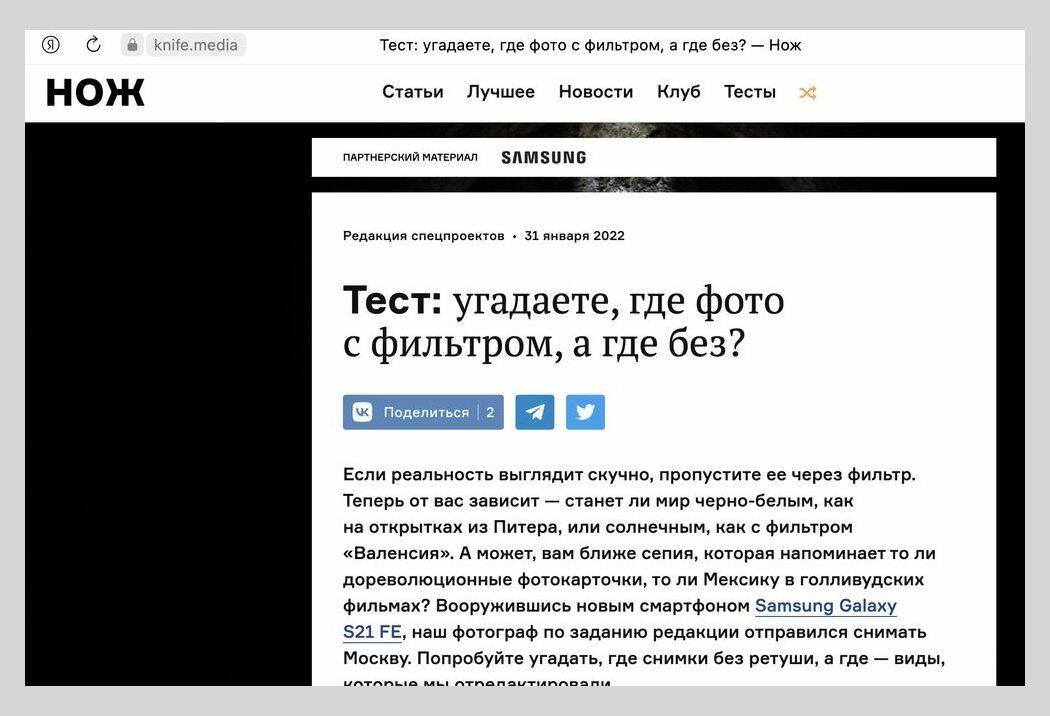Viewport: 1050px width, 716px height.
Task: Open the Редакция спецпроектов author link
Action: (x=423, y=236)
